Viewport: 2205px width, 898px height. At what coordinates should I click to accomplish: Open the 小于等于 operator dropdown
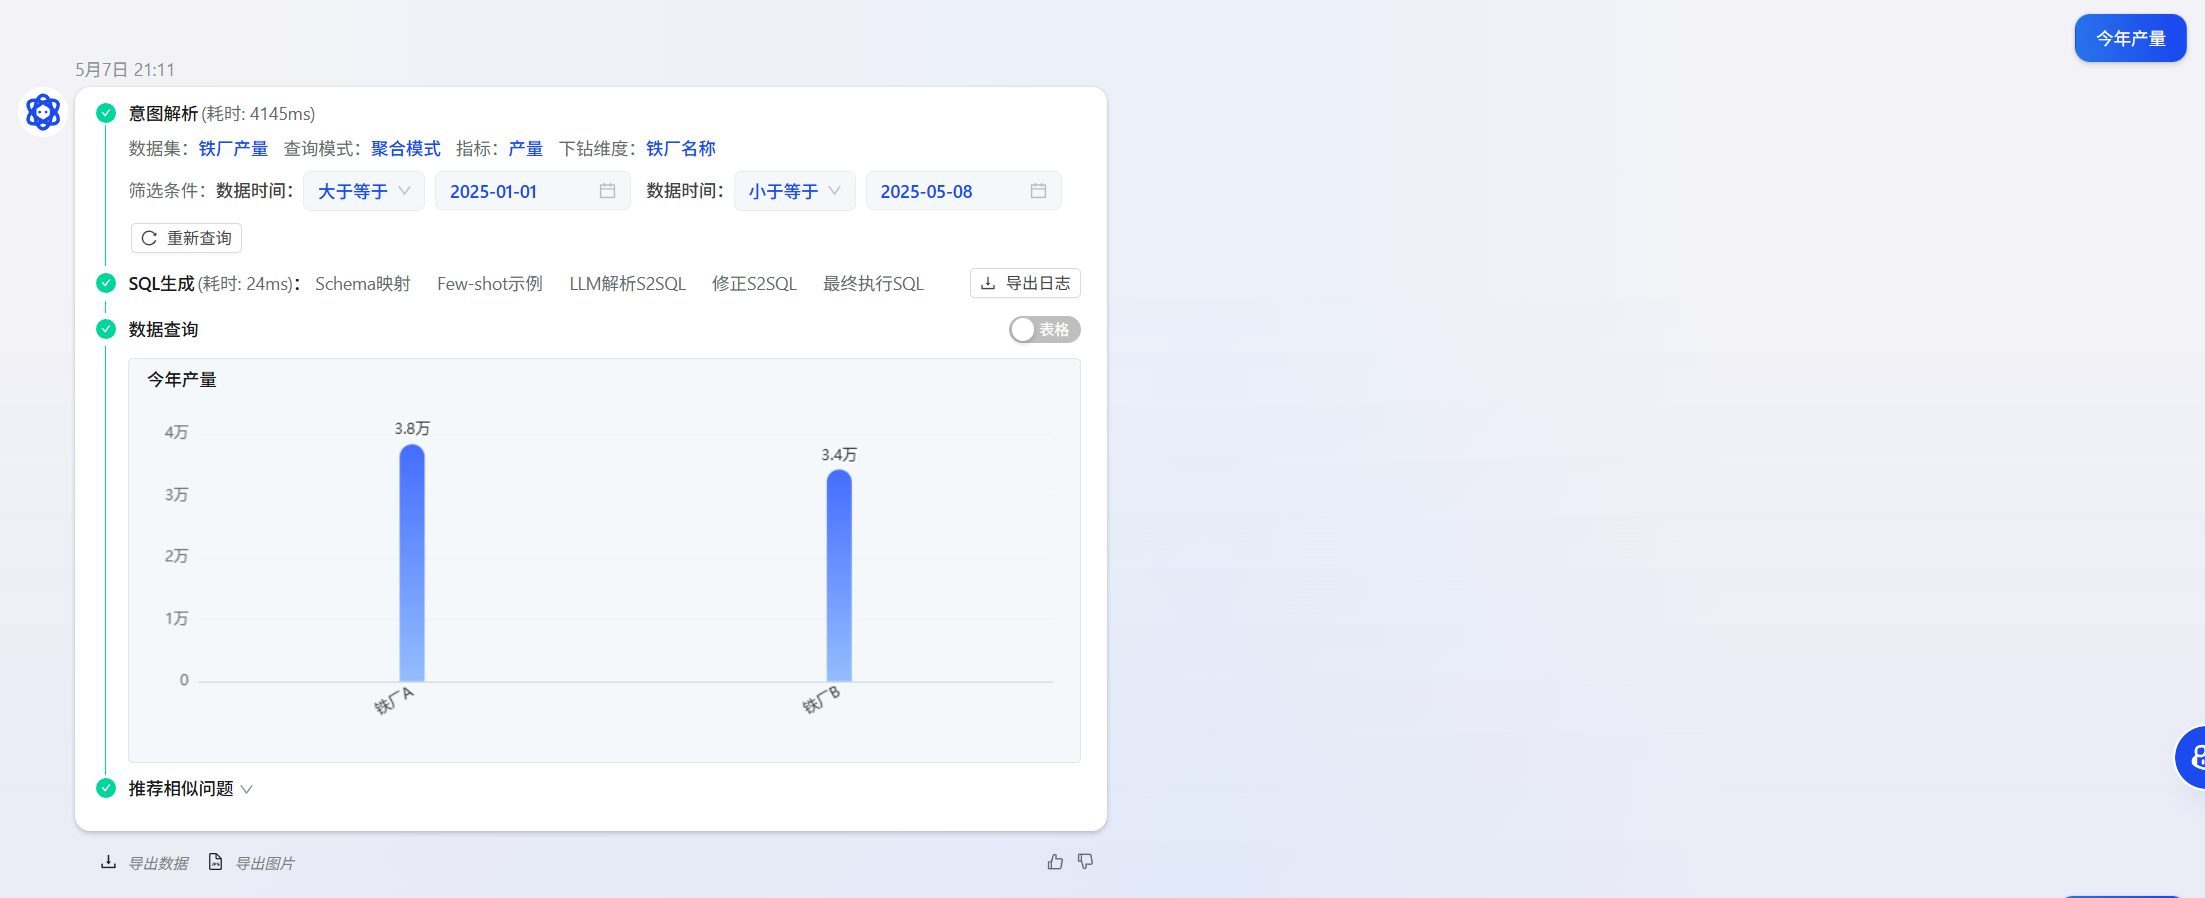[794, 191]
